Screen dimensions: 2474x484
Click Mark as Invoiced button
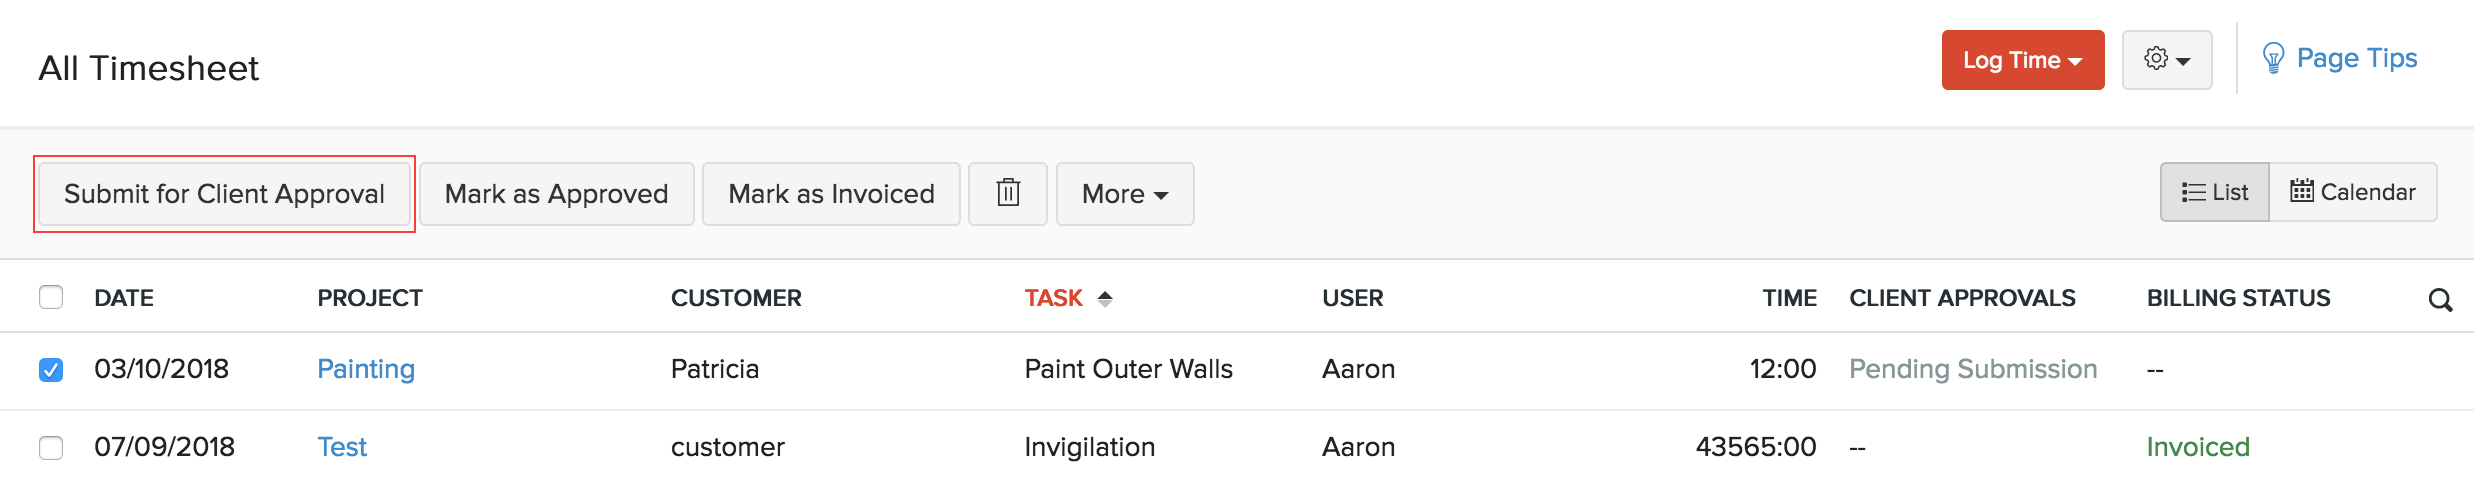pyautogui.click(x=831, y=194)
